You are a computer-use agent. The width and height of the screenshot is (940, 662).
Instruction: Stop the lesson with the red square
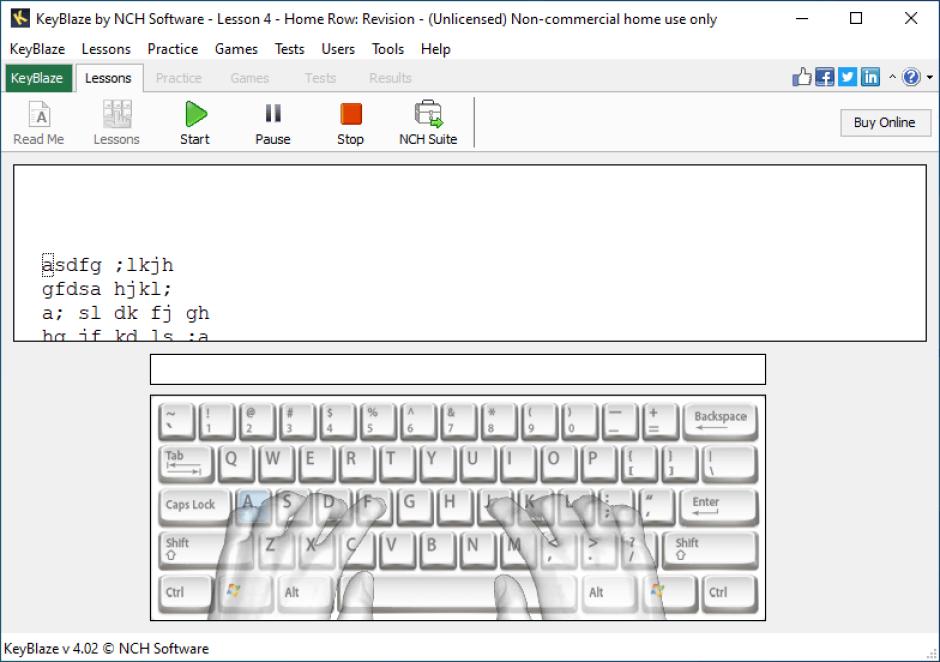click(x=351, y=123)
